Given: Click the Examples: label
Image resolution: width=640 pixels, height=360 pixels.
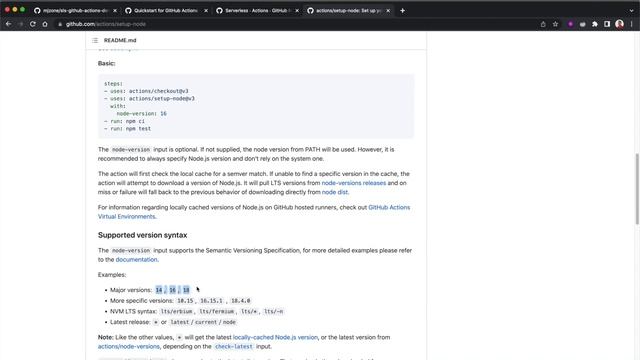Looking at the screenshot, I should [x=112, y=275].
